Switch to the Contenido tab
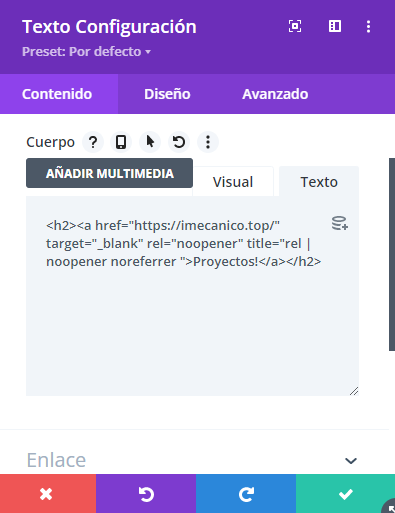395x513 pixels. point(59,94)
